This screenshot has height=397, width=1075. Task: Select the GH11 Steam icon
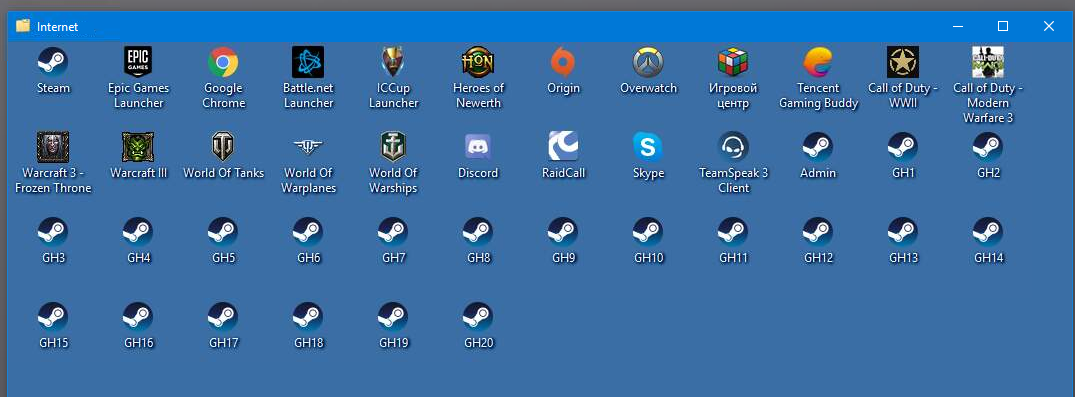click(733, 232)
